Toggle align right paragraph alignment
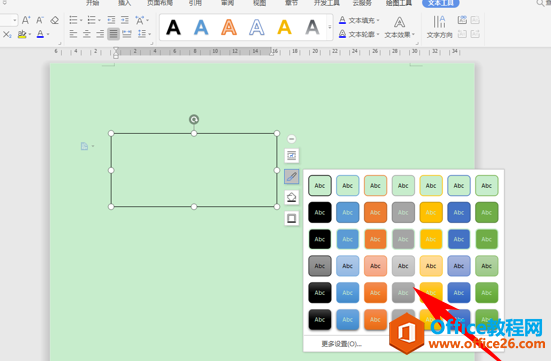 pos(100,34)
